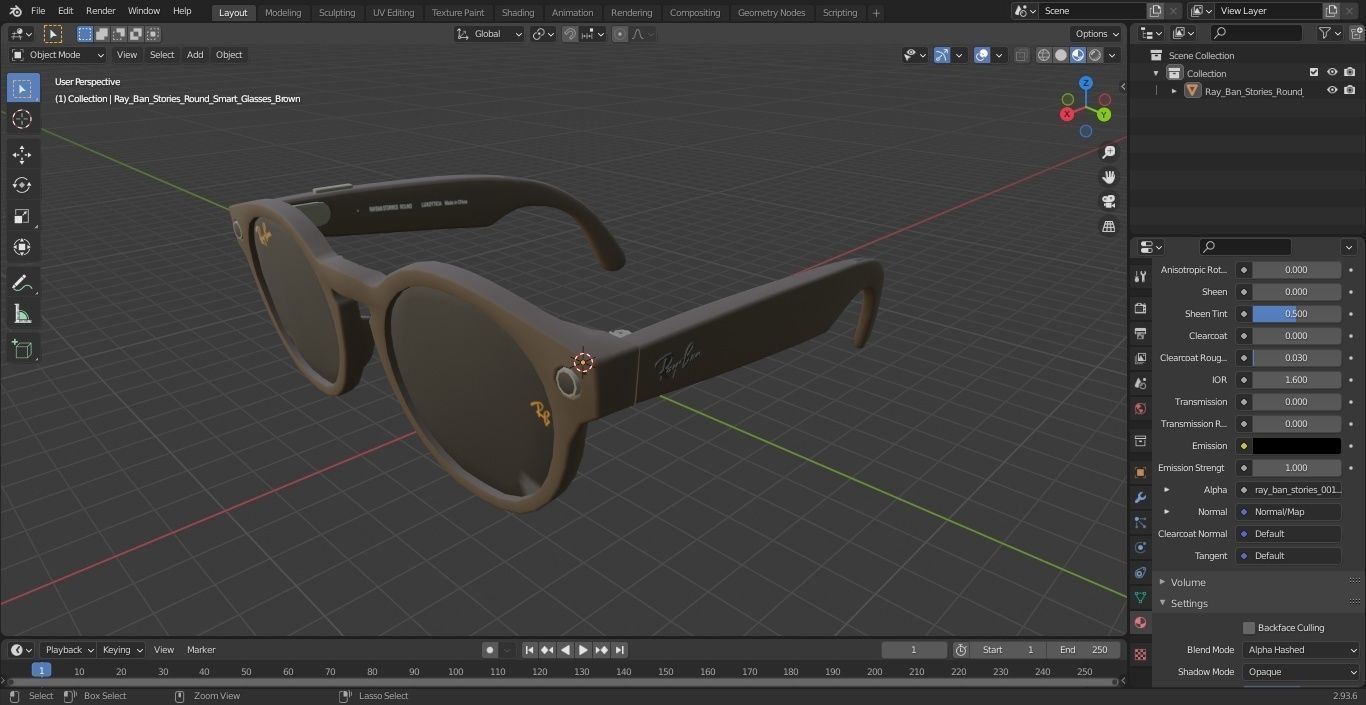1366x705 pixels.
Task: Play the animation forward
Action: click(583, 650)
